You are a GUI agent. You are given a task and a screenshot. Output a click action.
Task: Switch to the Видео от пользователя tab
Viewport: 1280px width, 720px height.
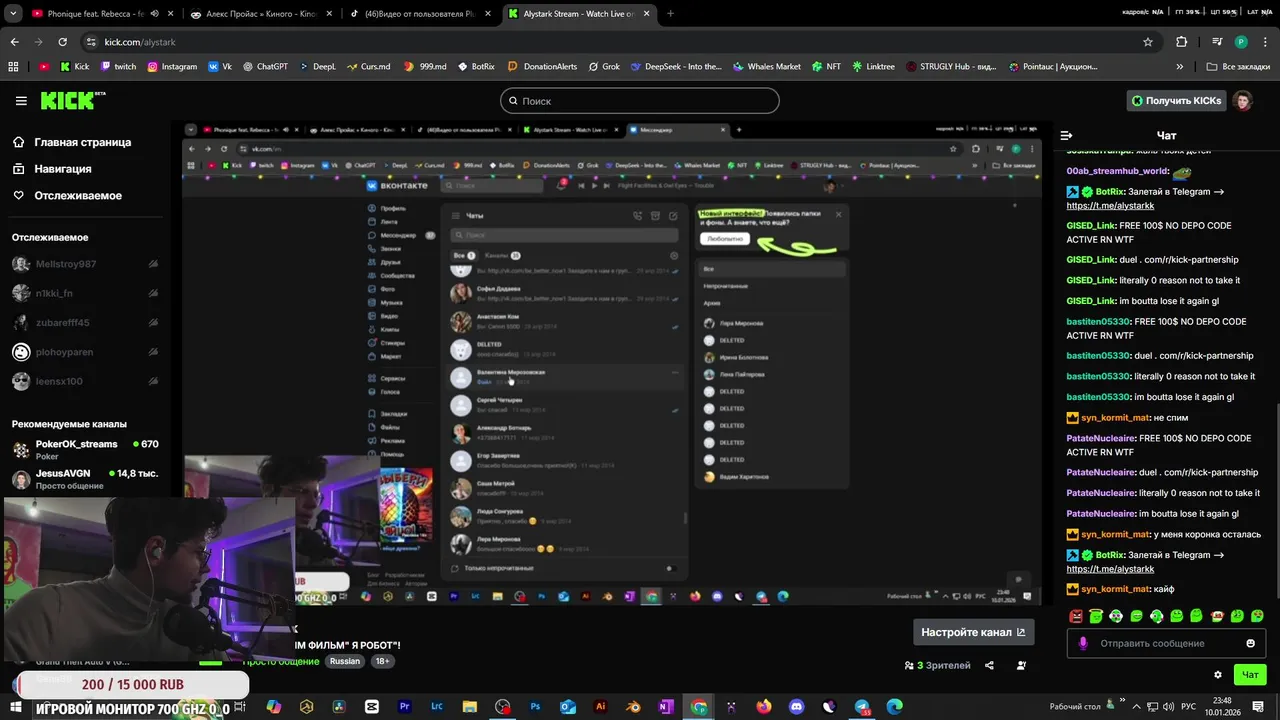(418, 14)
